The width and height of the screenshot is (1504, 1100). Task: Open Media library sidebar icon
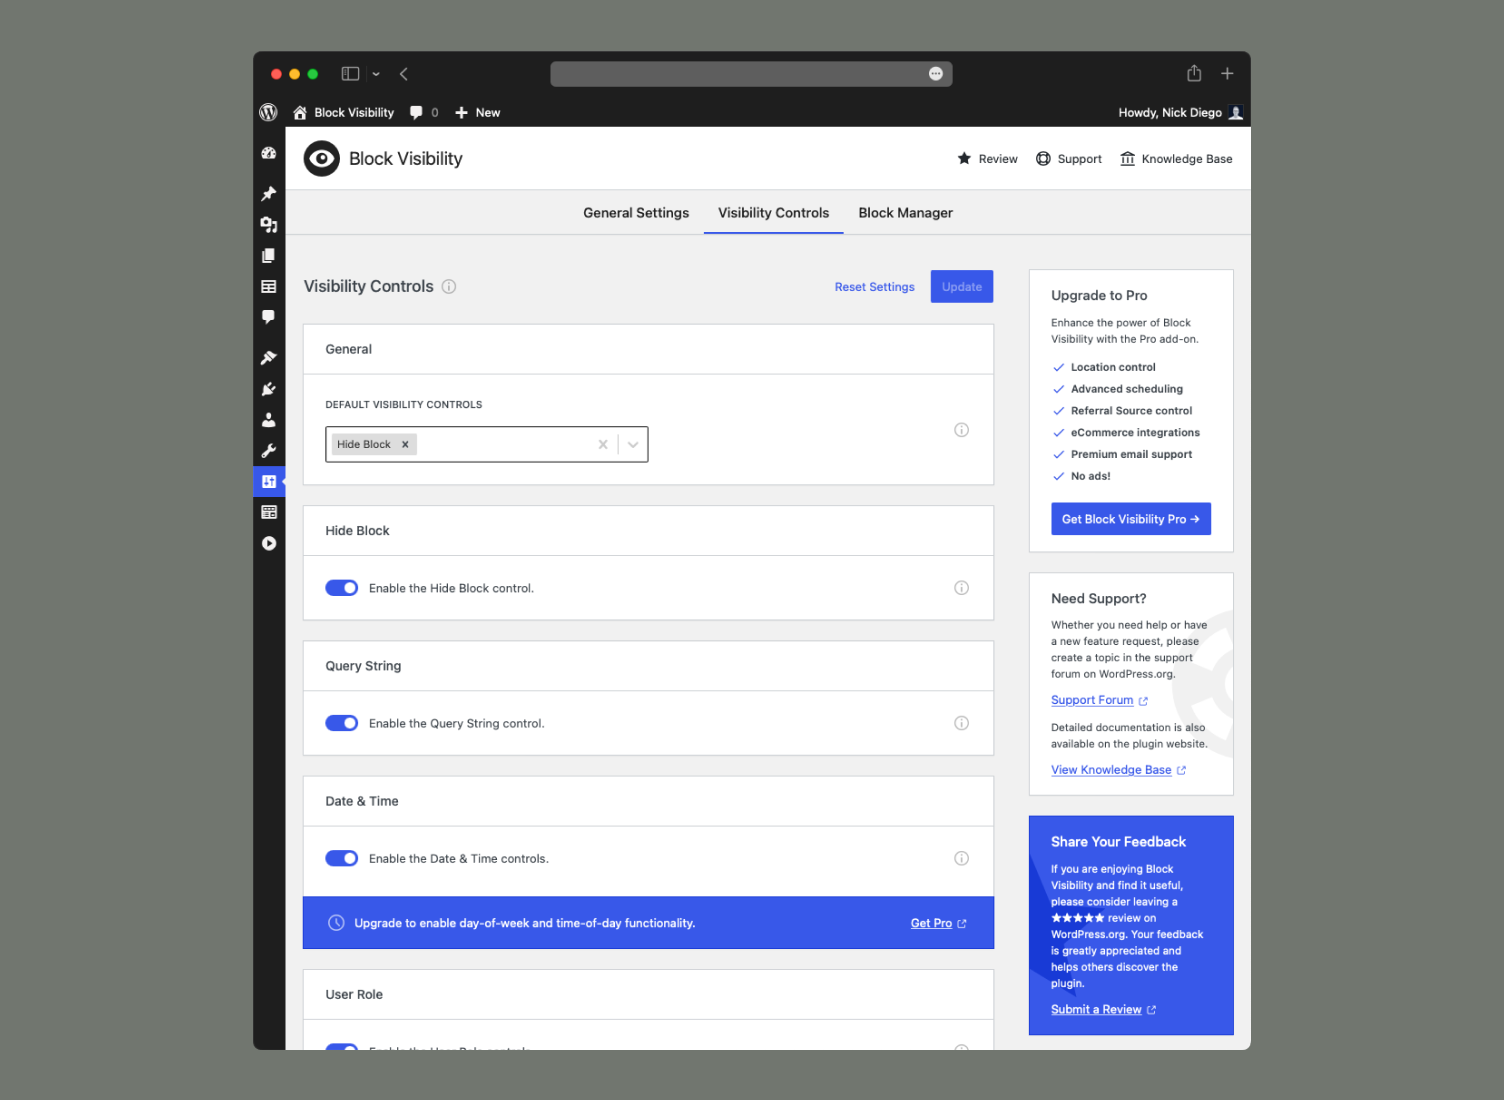[269, 225]
